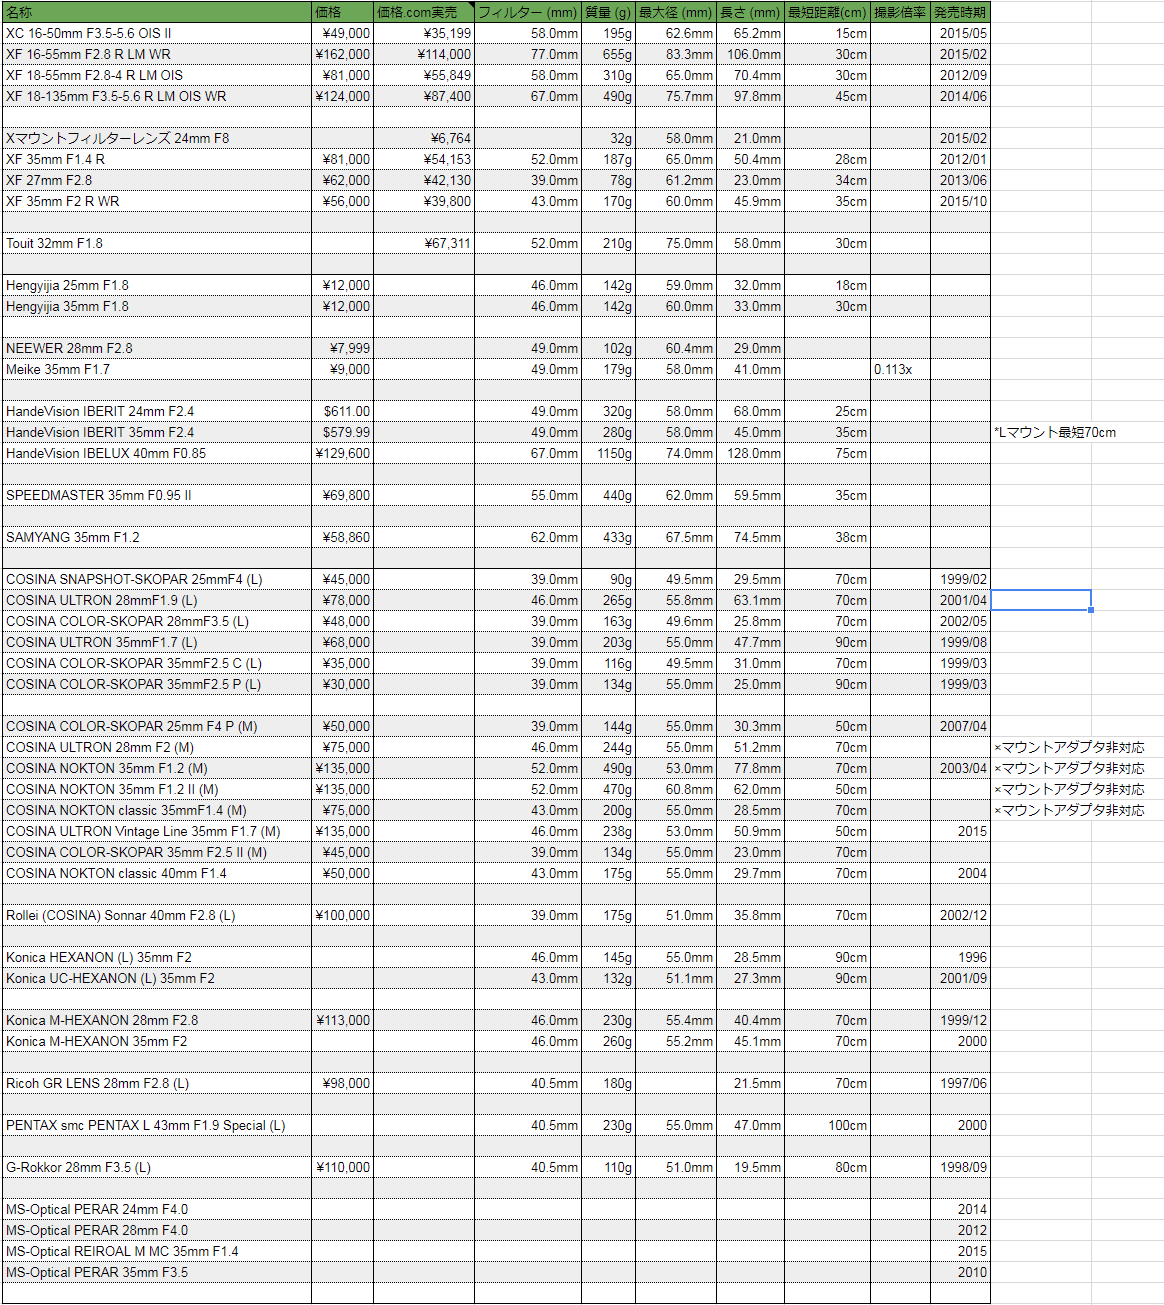Select cell 'XF 16-55mm F2.8 R LM WR'
This screenshot has height=1305, width=1164.
point(157,54)
